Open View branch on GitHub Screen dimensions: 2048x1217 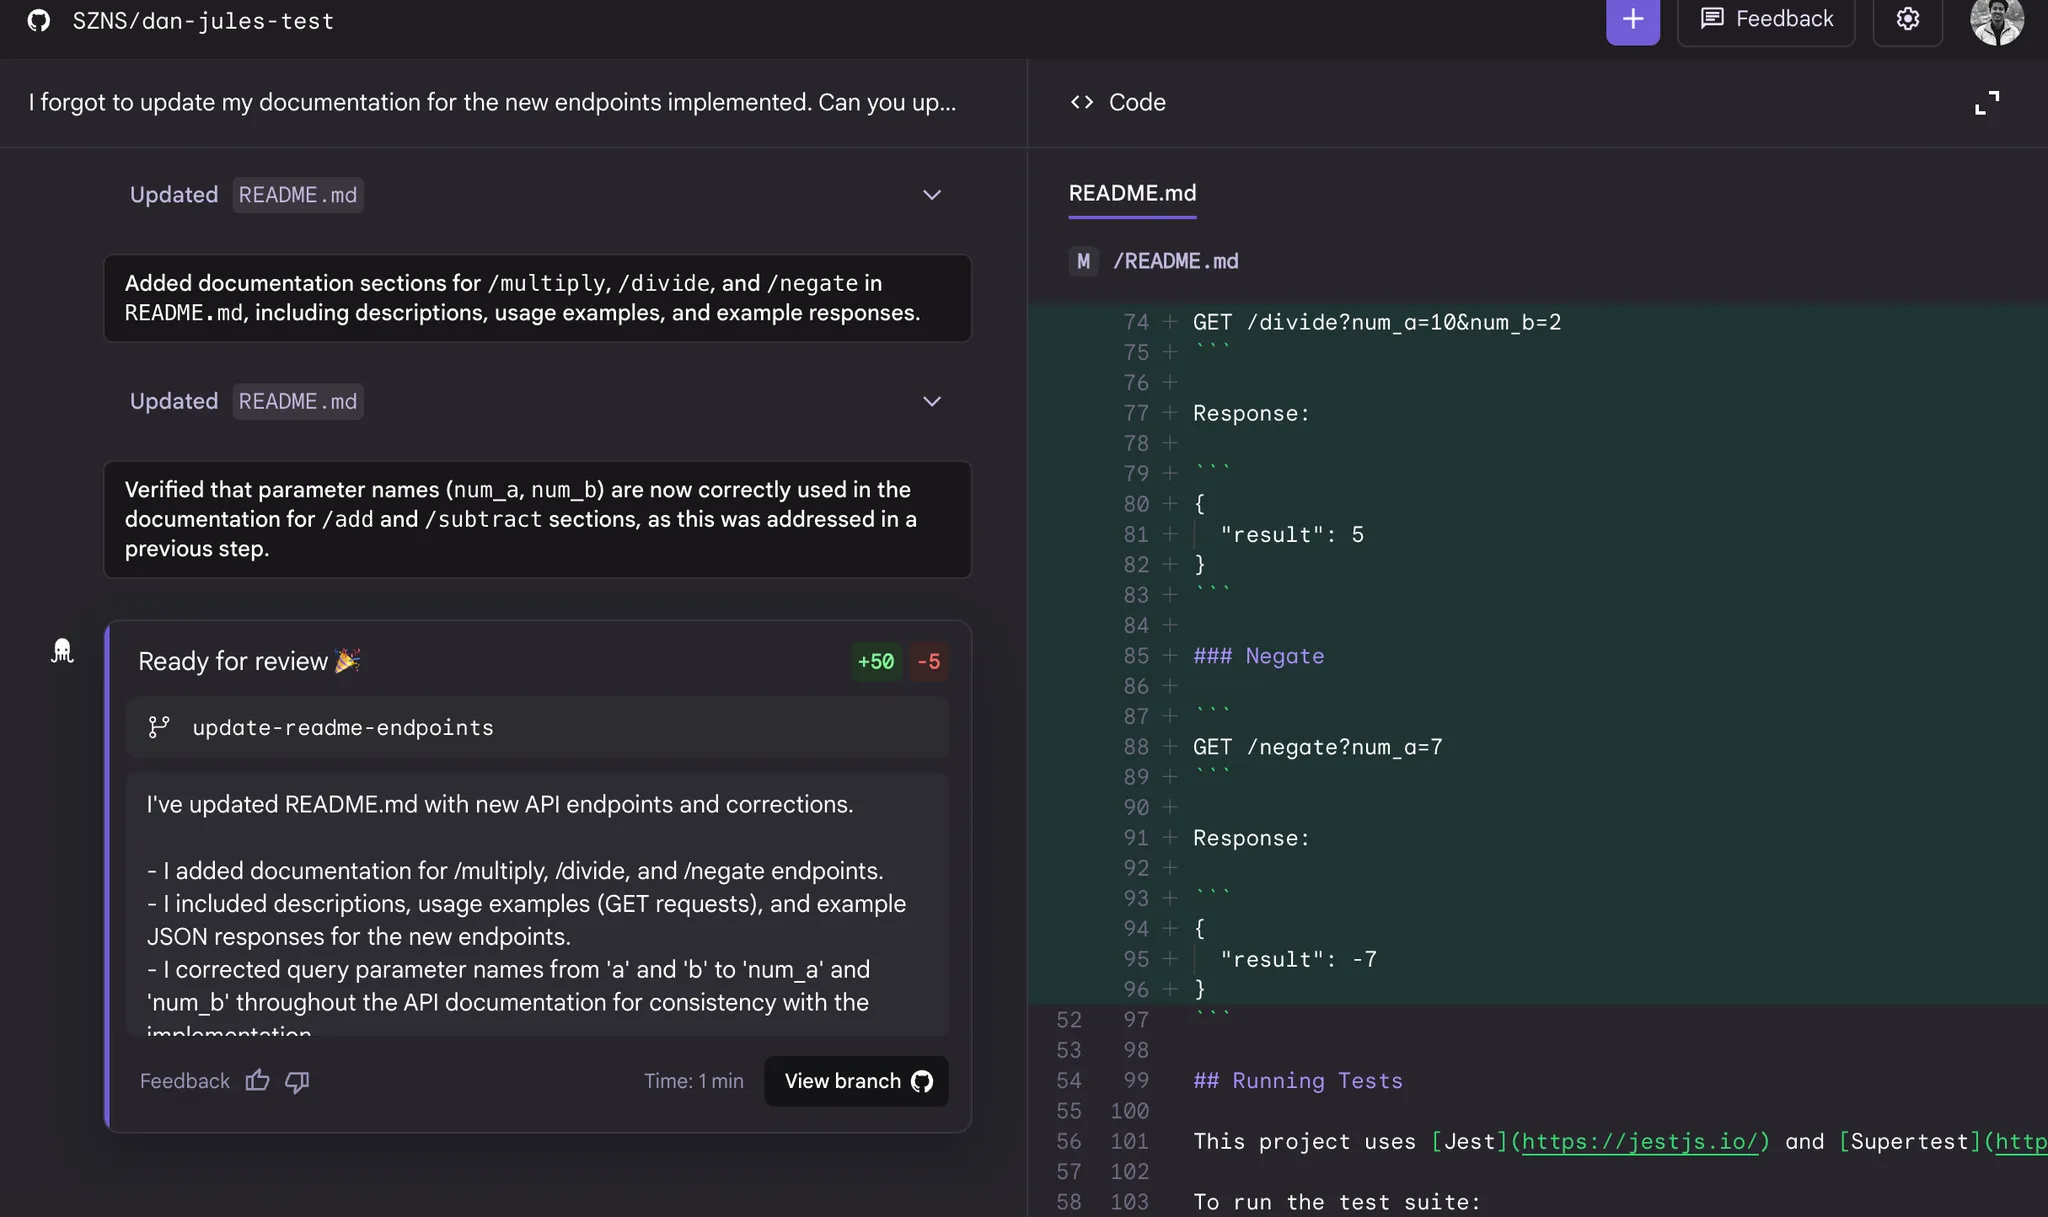[856, 1081]
